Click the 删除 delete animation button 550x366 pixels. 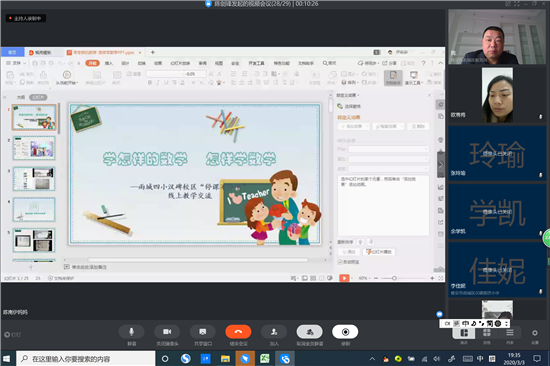coord(418,126)
